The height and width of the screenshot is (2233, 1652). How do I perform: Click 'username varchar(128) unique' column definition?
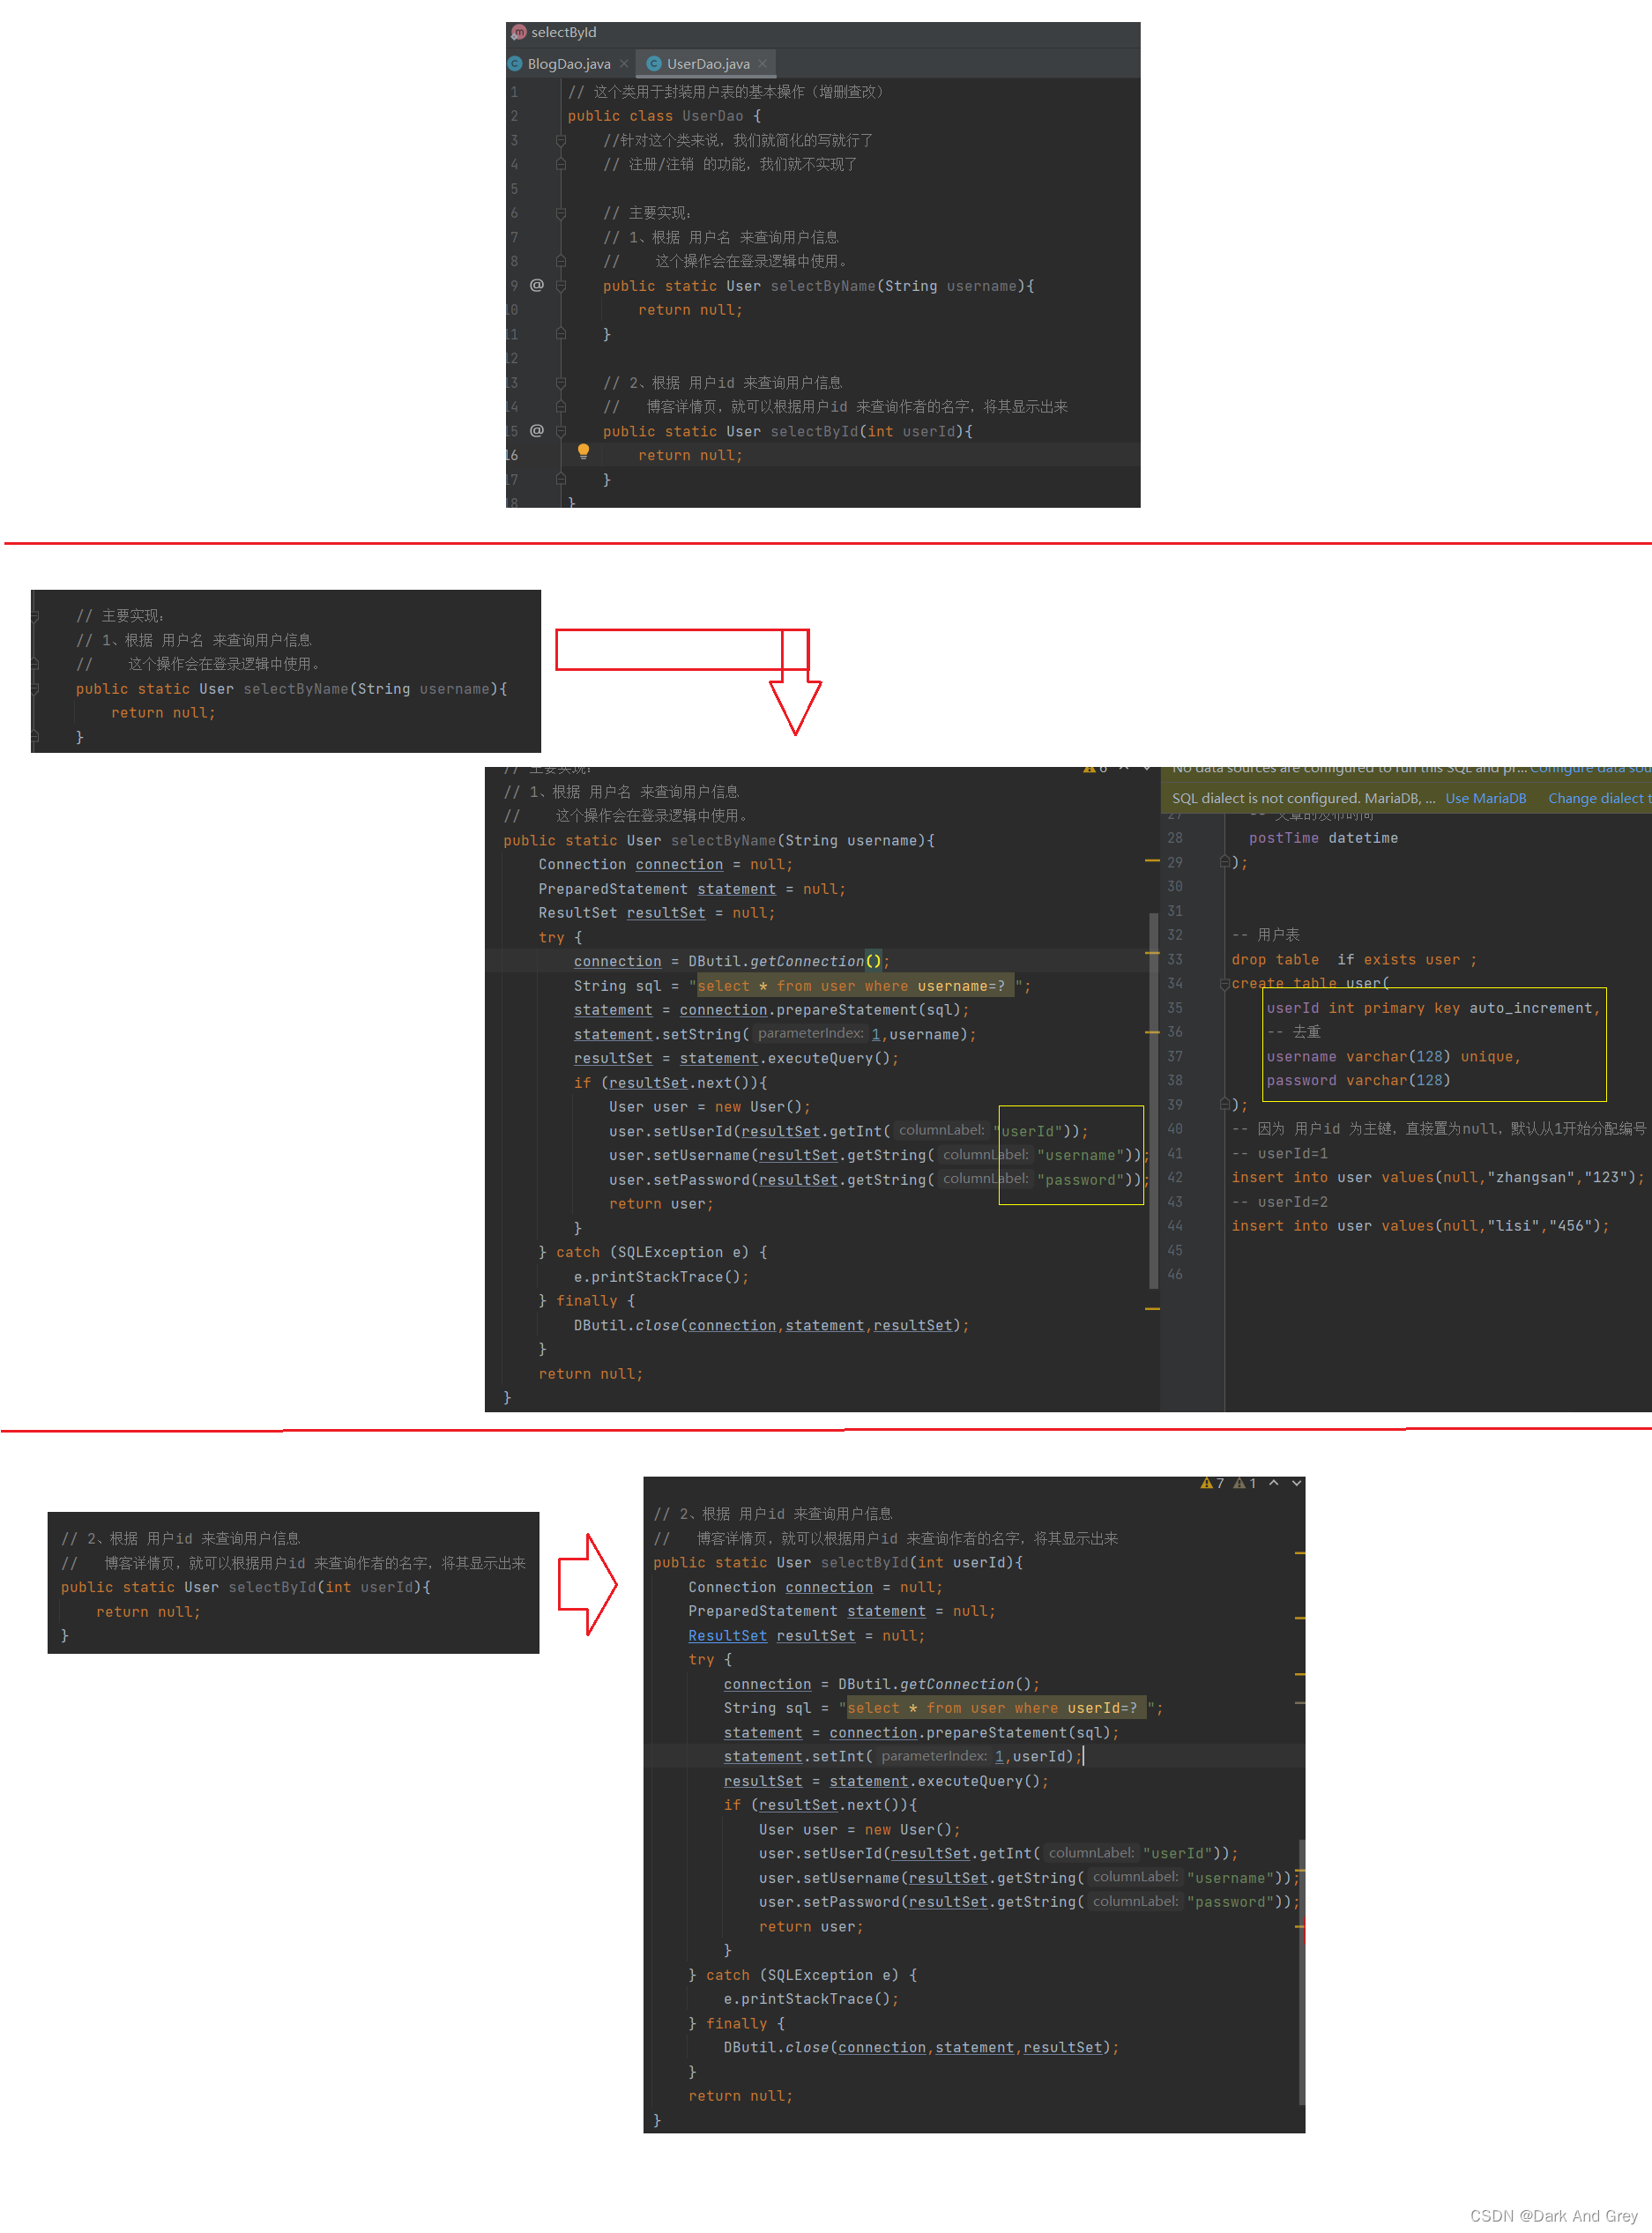coord(1393,1057)
